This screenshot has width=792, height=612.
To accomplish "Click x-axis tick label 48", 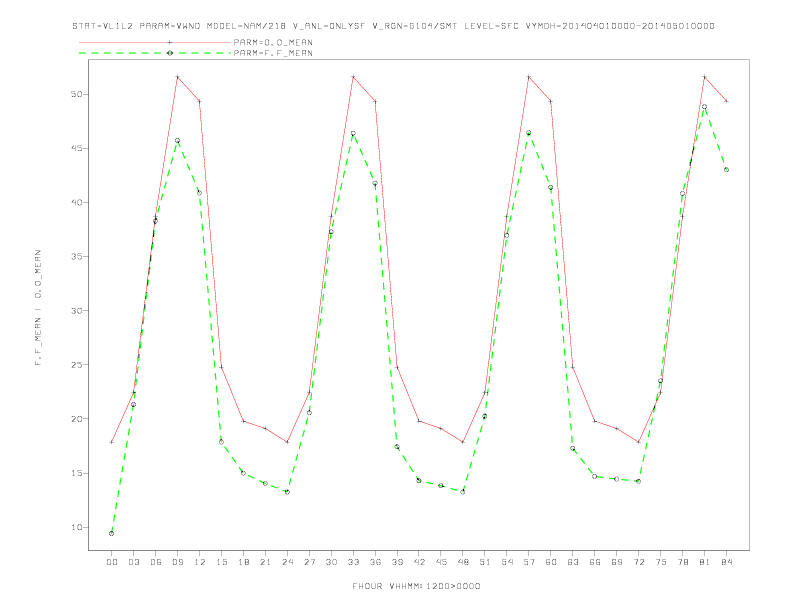I will (463, 562).
